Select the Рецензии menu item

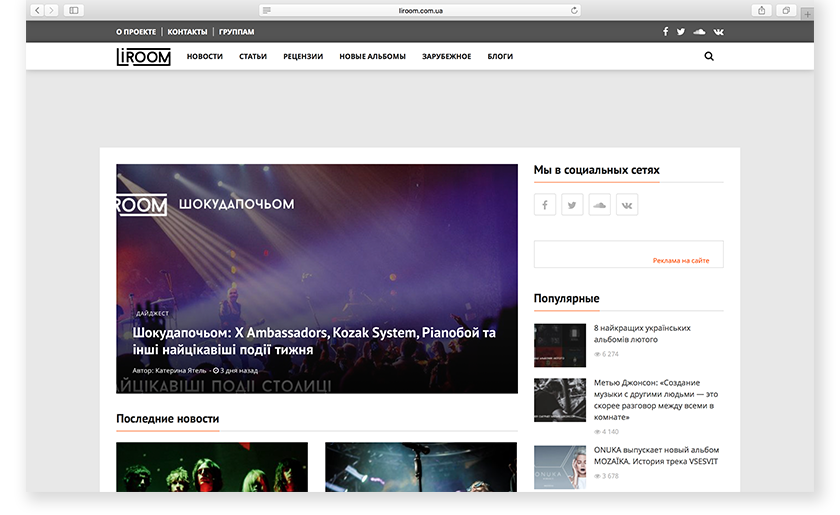click(303, 57)
